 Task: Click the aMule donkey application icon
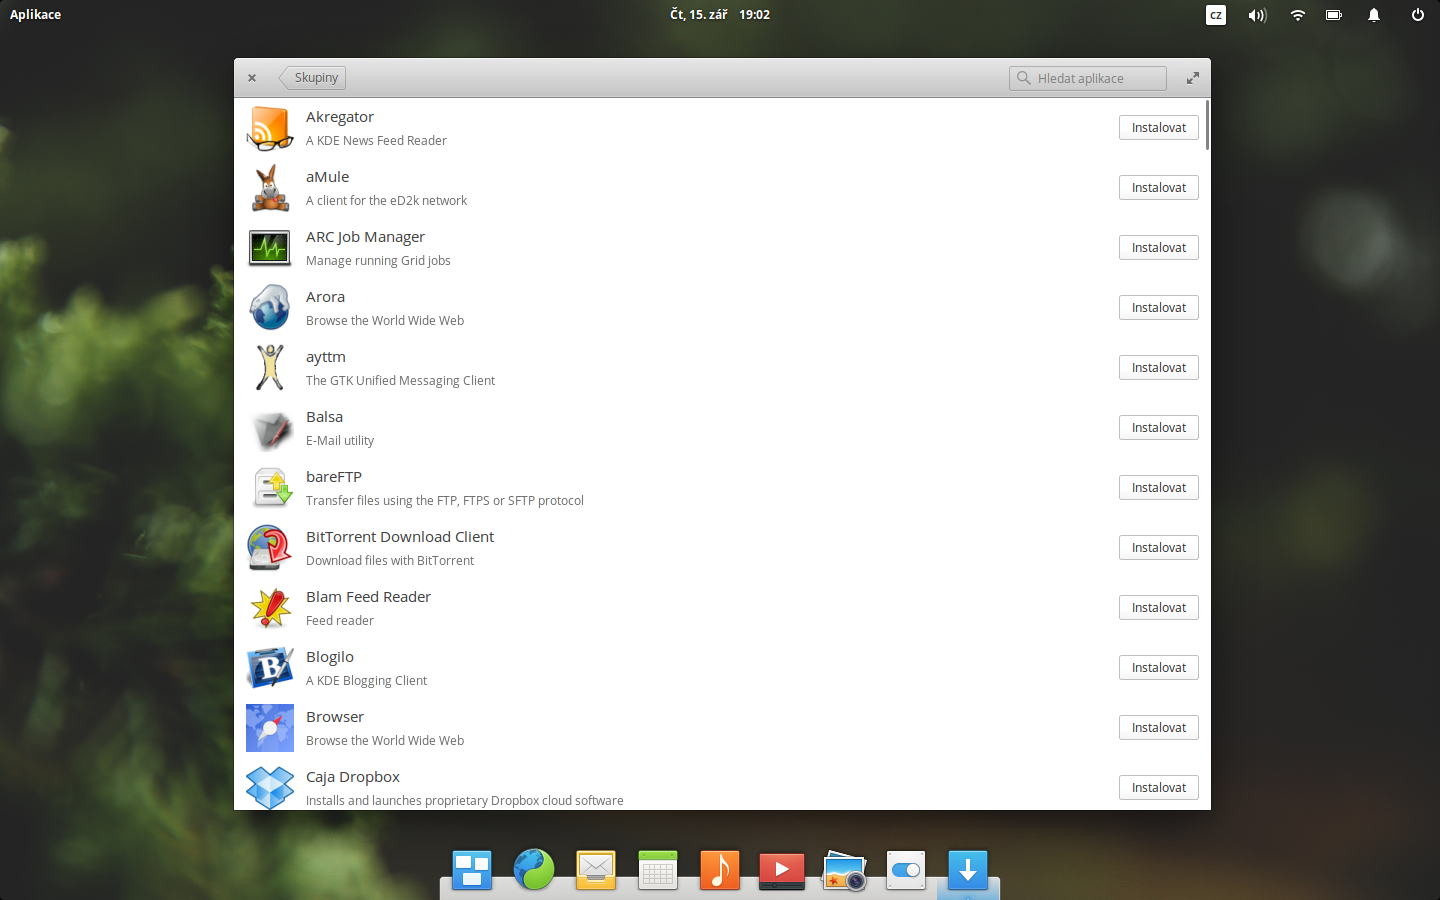click(x=270, y=187)
